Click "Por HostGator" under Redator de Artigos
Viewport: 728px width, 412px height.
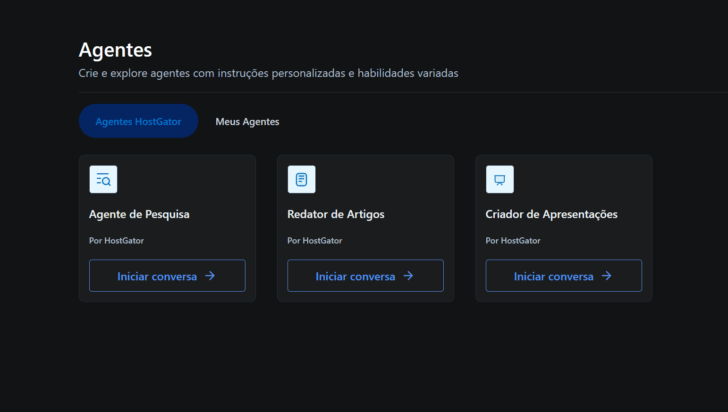pyautogui.click(x=315, y=241)
